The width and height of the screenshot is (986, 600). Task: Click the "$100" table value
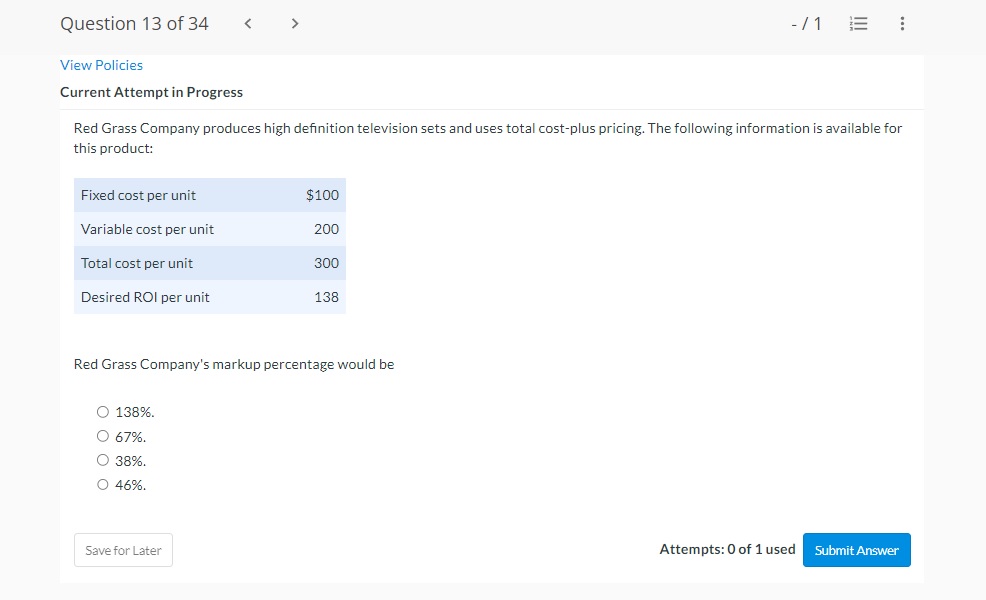pyautogui.click(x=323, y=196)
